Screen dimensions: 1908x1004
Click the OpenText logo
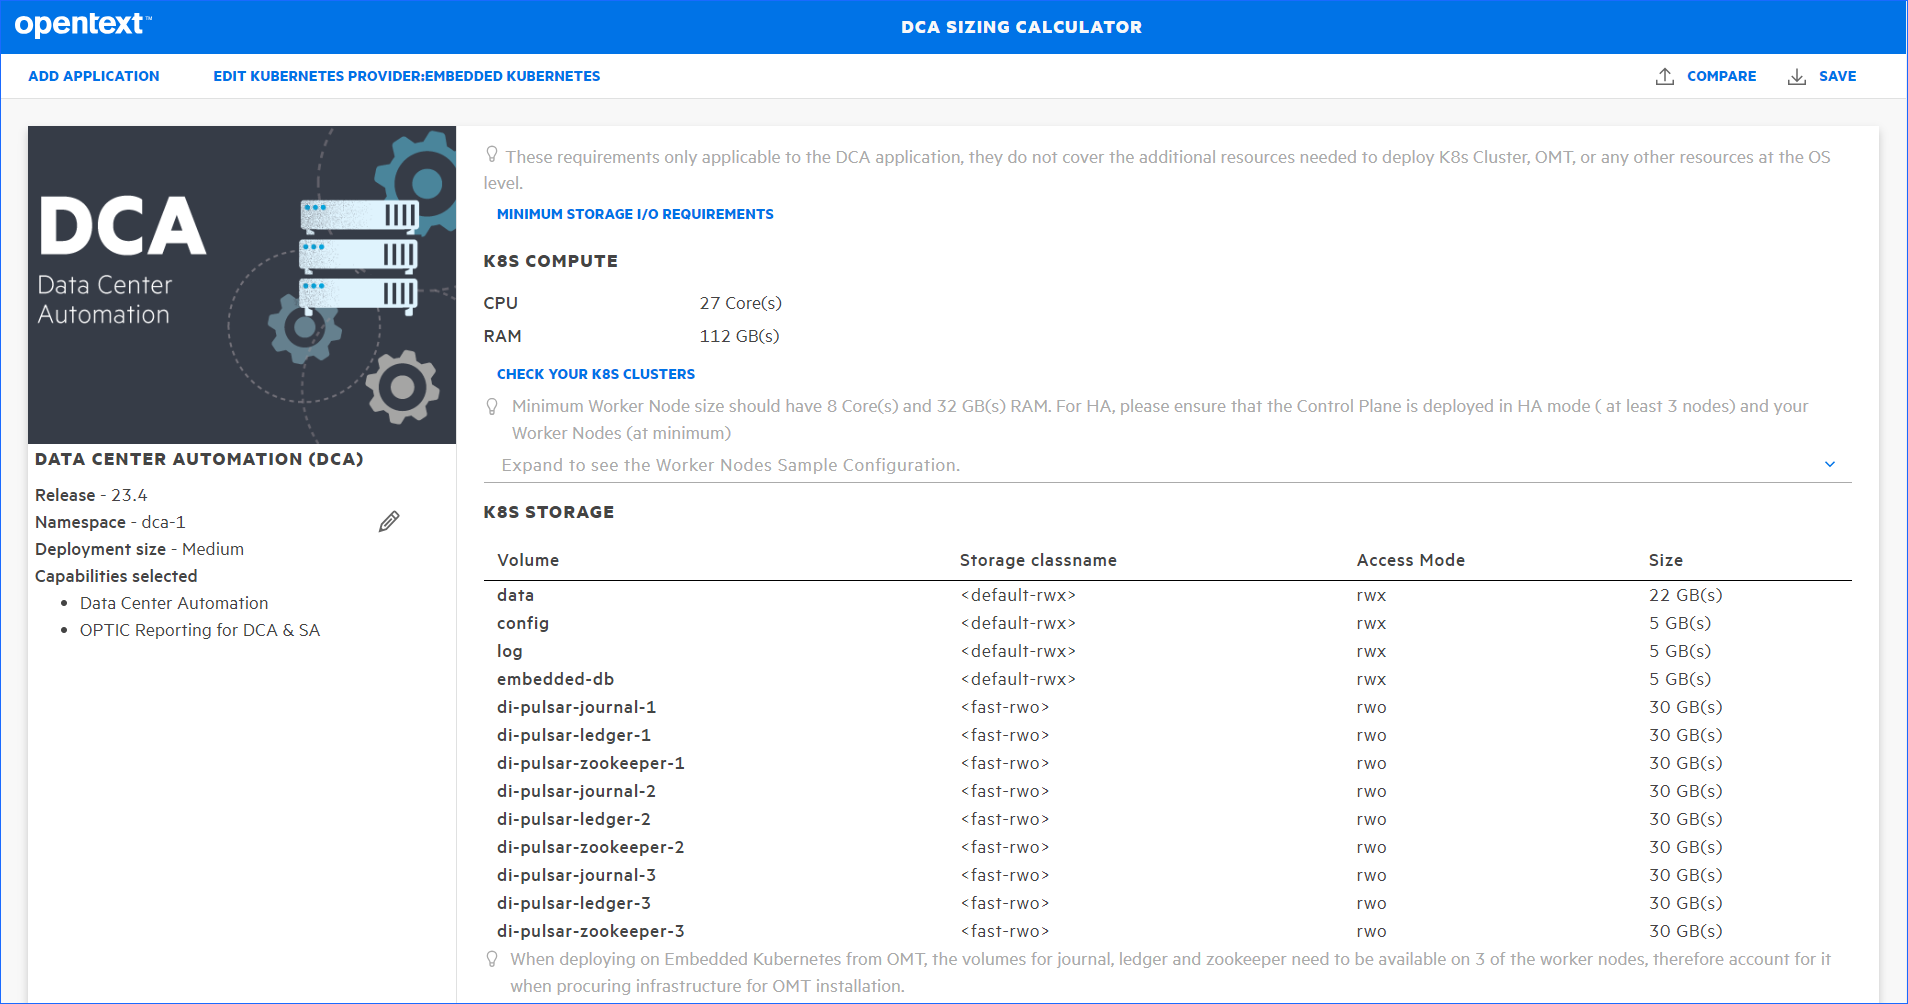coord(83,24)
